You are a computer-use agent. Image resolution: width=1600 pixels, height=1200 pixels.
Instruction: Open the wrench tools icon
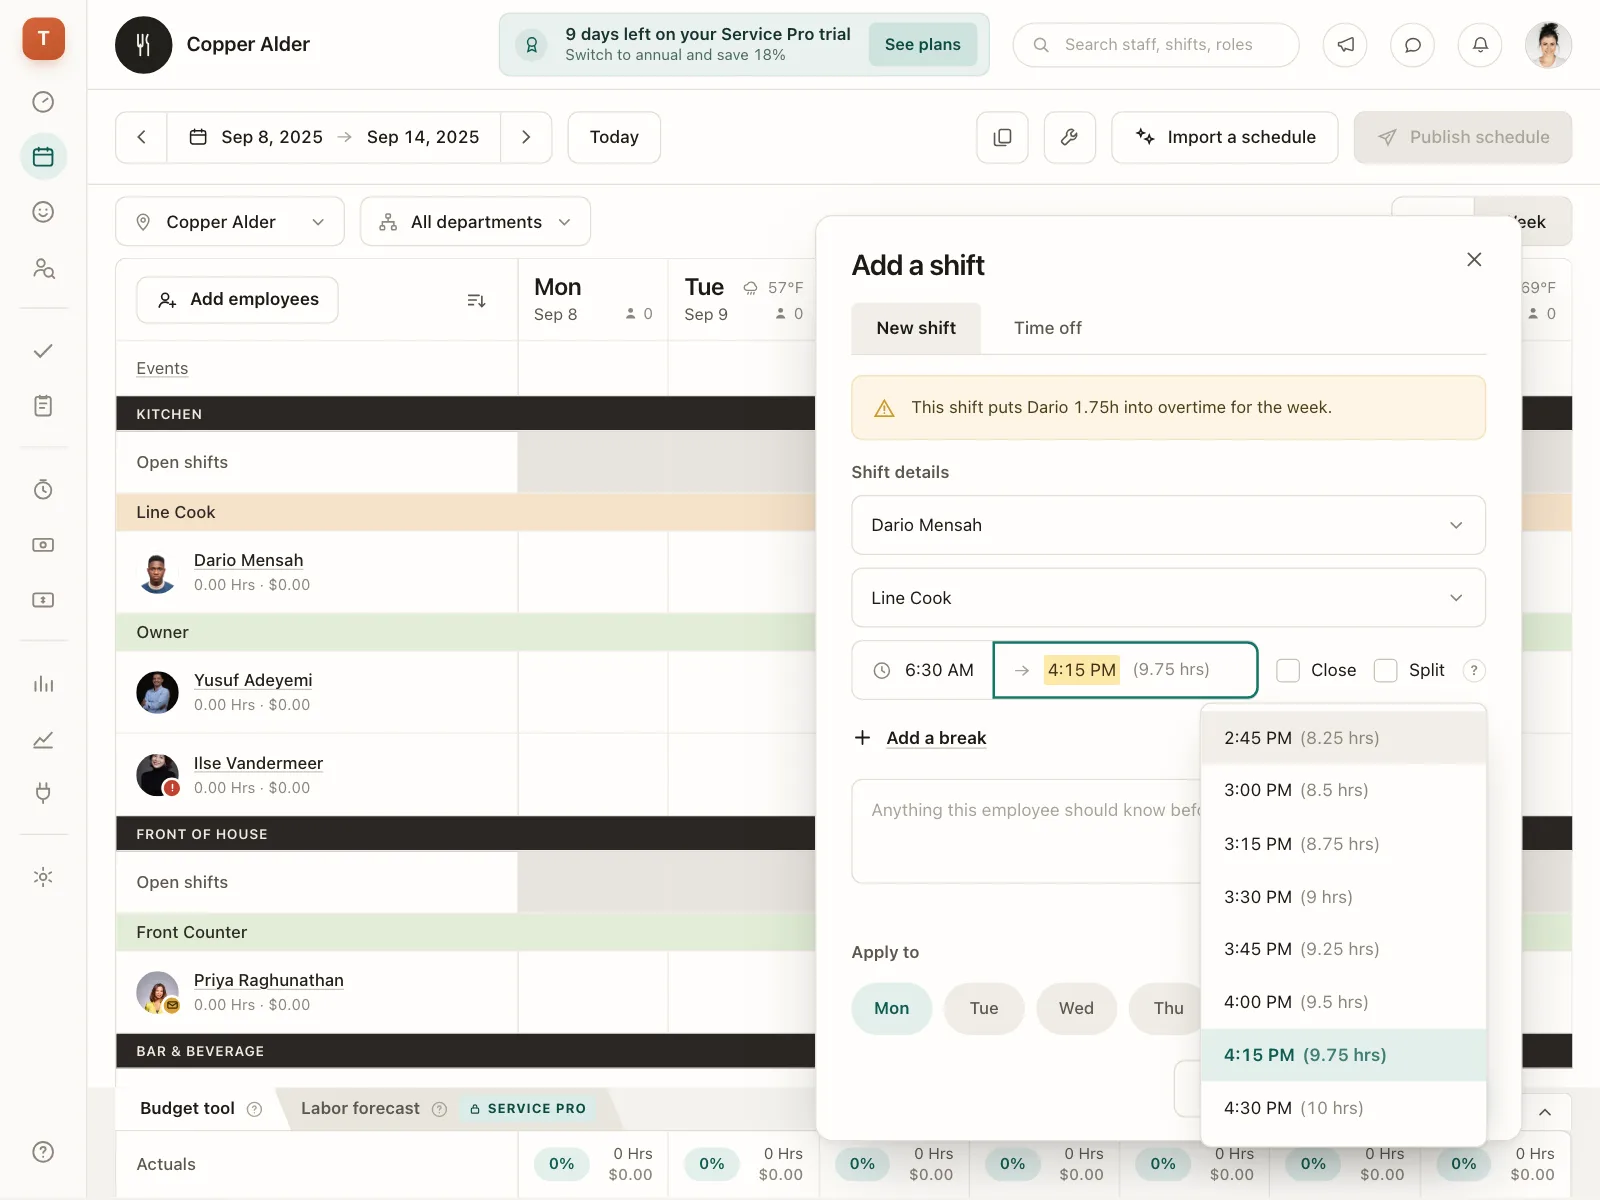pyautogui.click(x=1070, y=137)
